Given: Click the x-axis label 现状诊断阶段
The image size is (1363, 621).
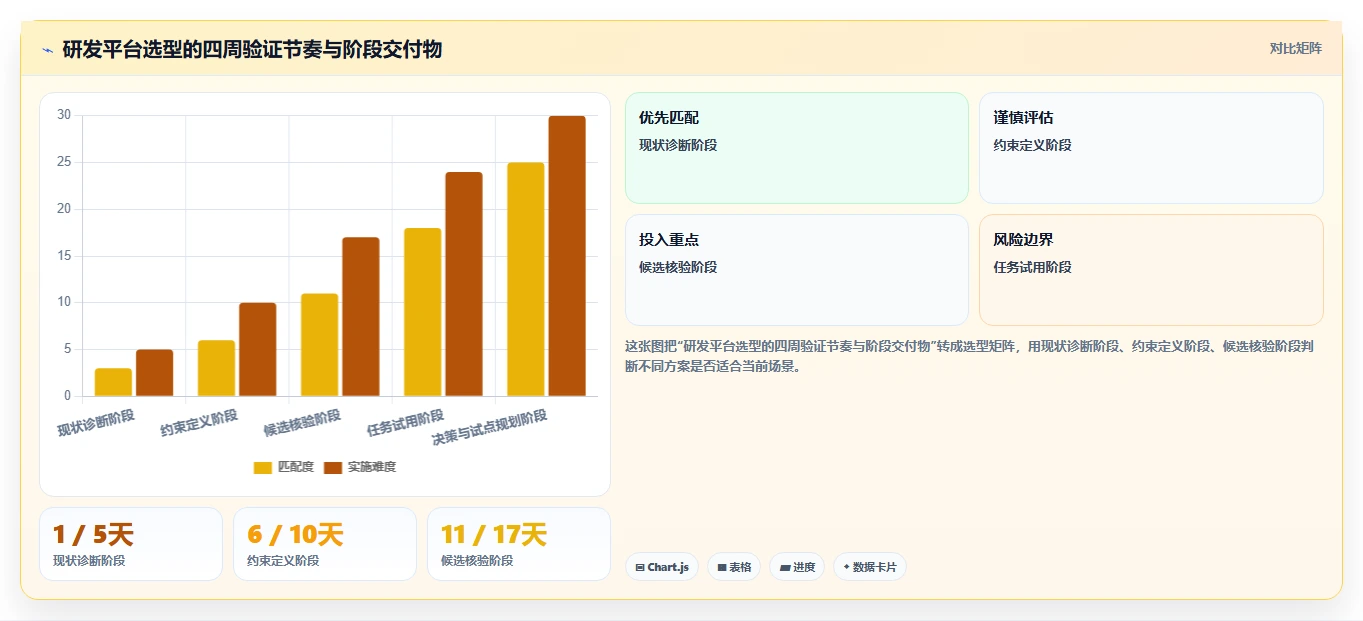Looking at the screenshot, I should coord(96,423).
